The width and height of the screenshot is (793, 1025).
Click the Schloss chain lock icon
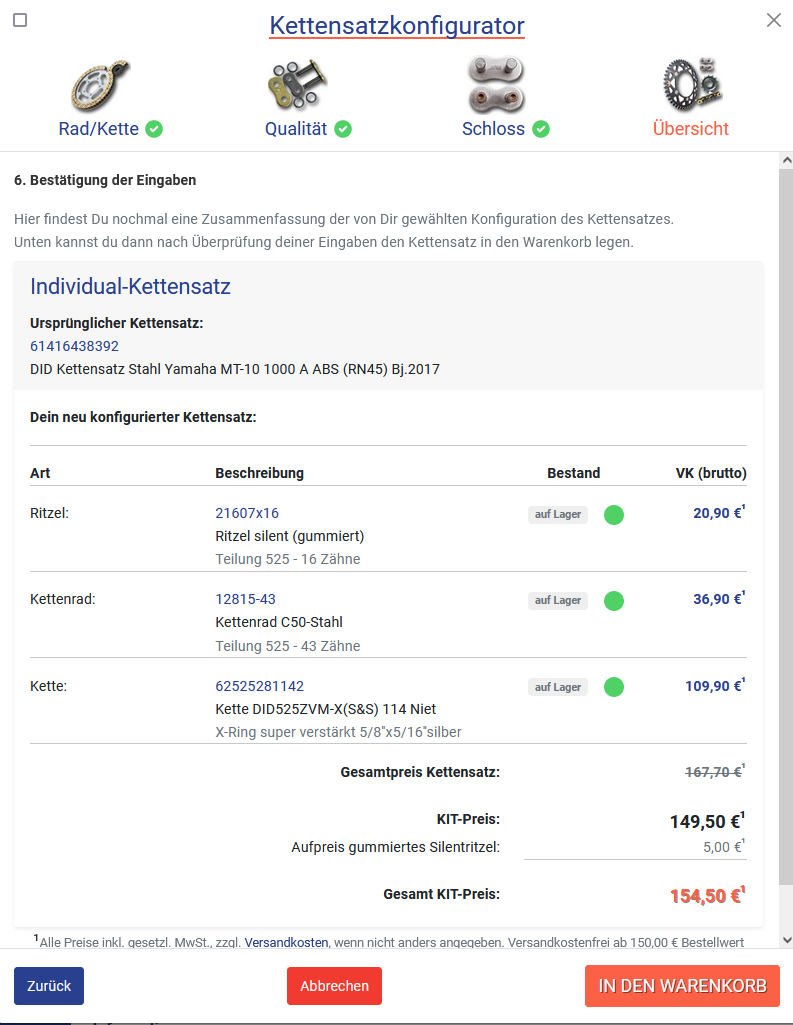(496, 86)
